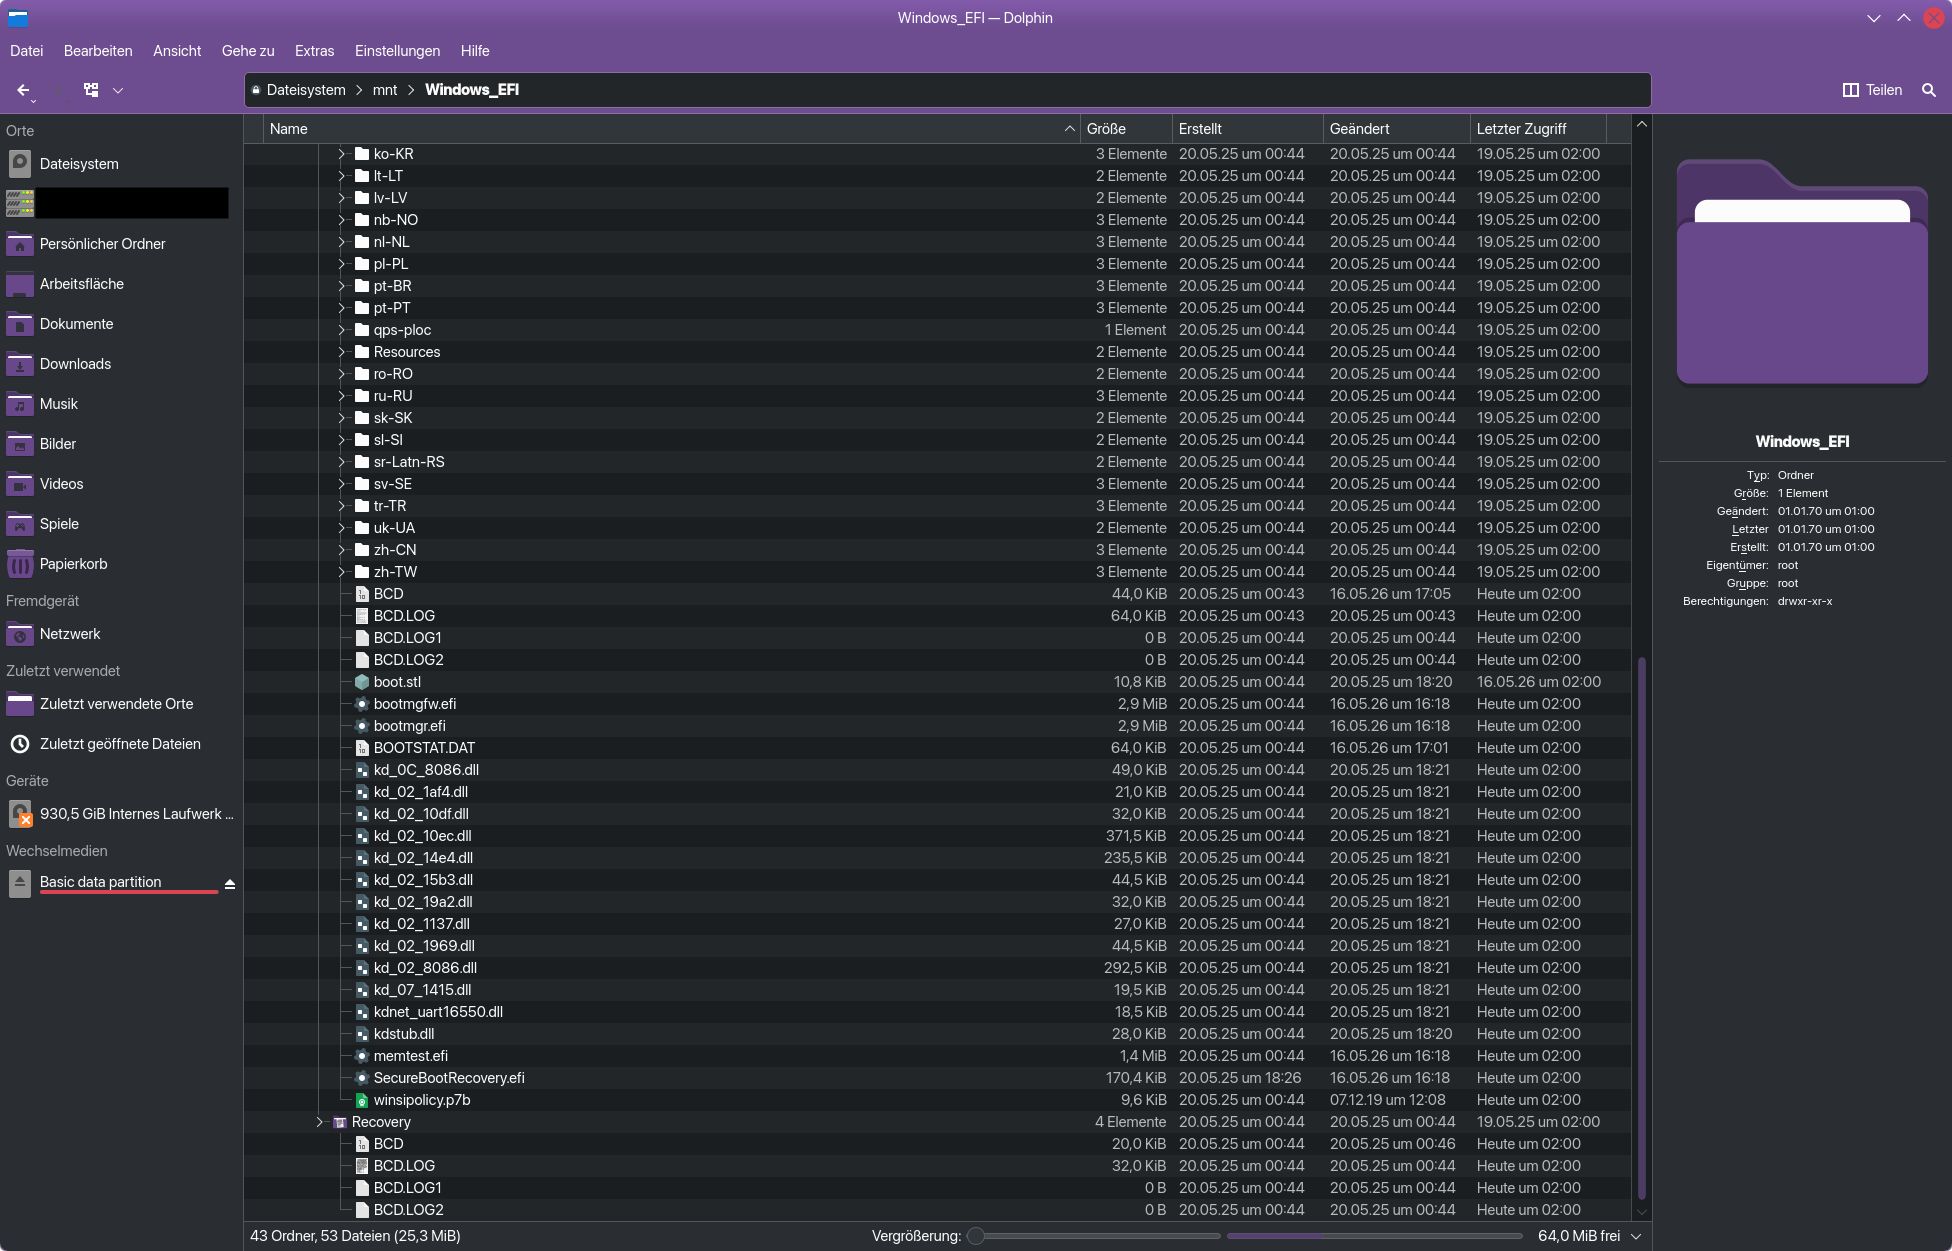Expand the Resources folder
The image size is (1952, 1251).
click(x=341, y=352)
